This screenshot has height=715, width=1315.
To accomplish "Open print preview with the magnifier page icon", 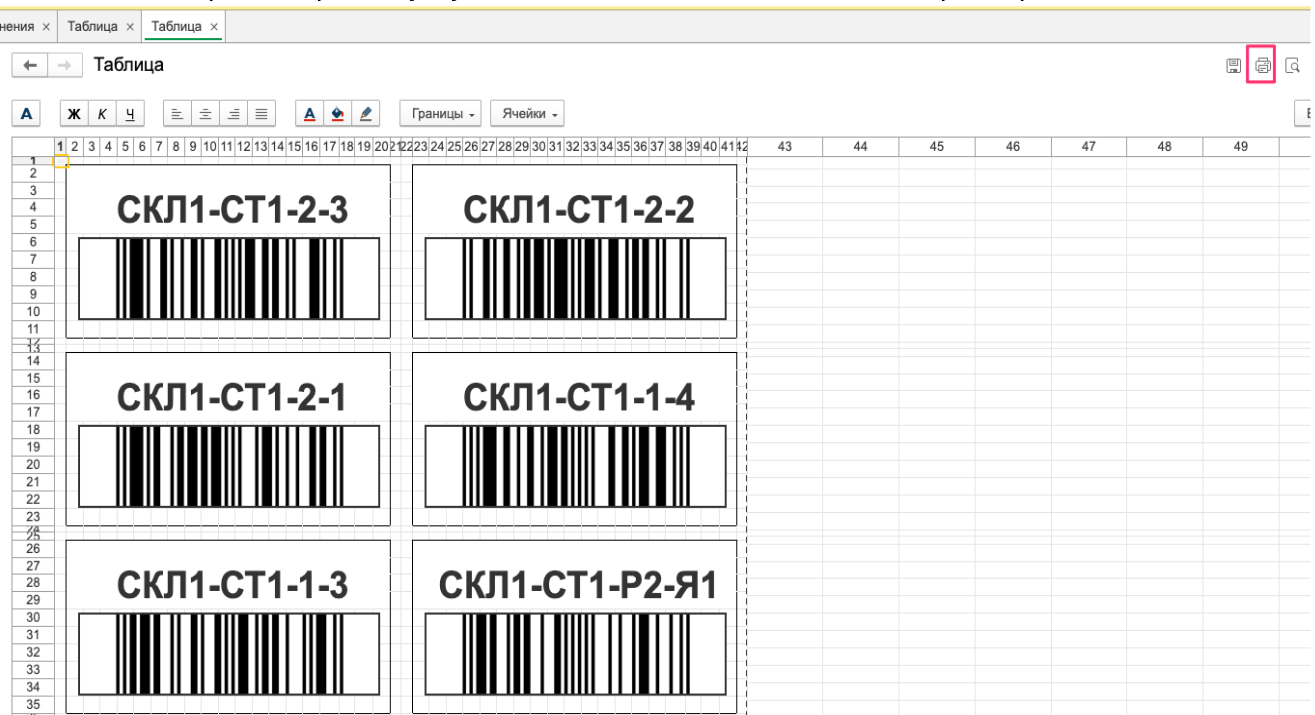I will pos(1292,66).
